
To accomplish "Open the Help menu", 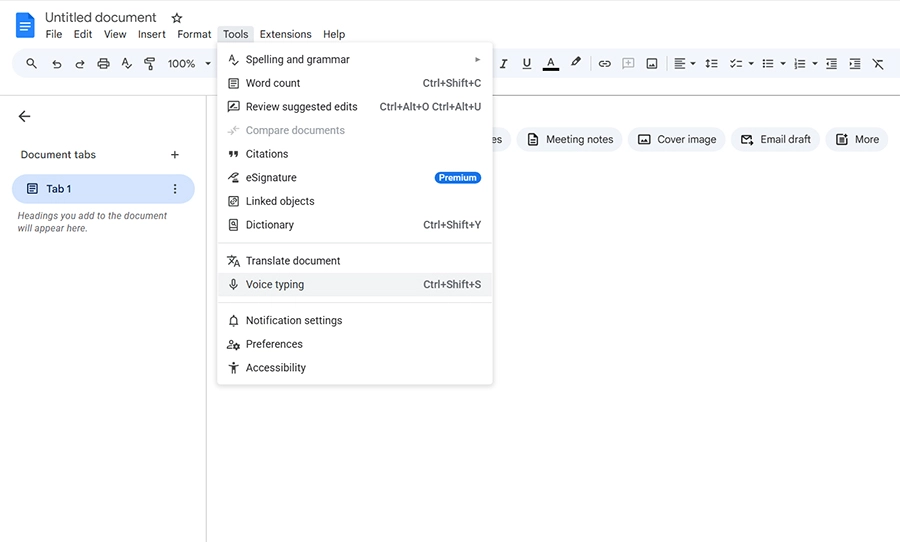I will coord(334,34).
